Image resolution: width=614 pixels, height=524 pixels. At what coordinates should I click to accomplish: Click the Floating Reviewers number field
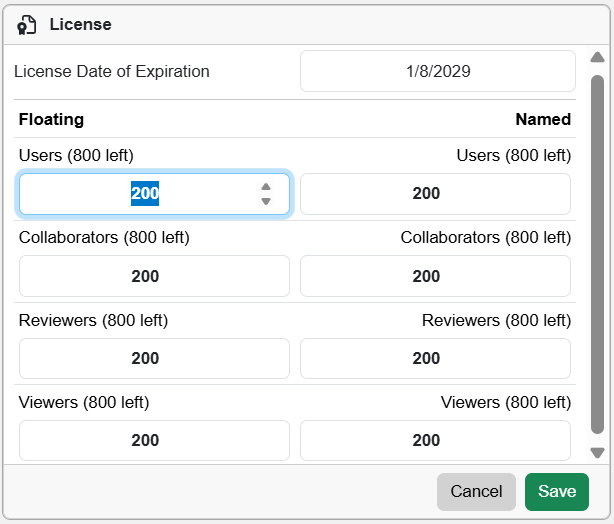pyautogui.click(x=154, y=358)
